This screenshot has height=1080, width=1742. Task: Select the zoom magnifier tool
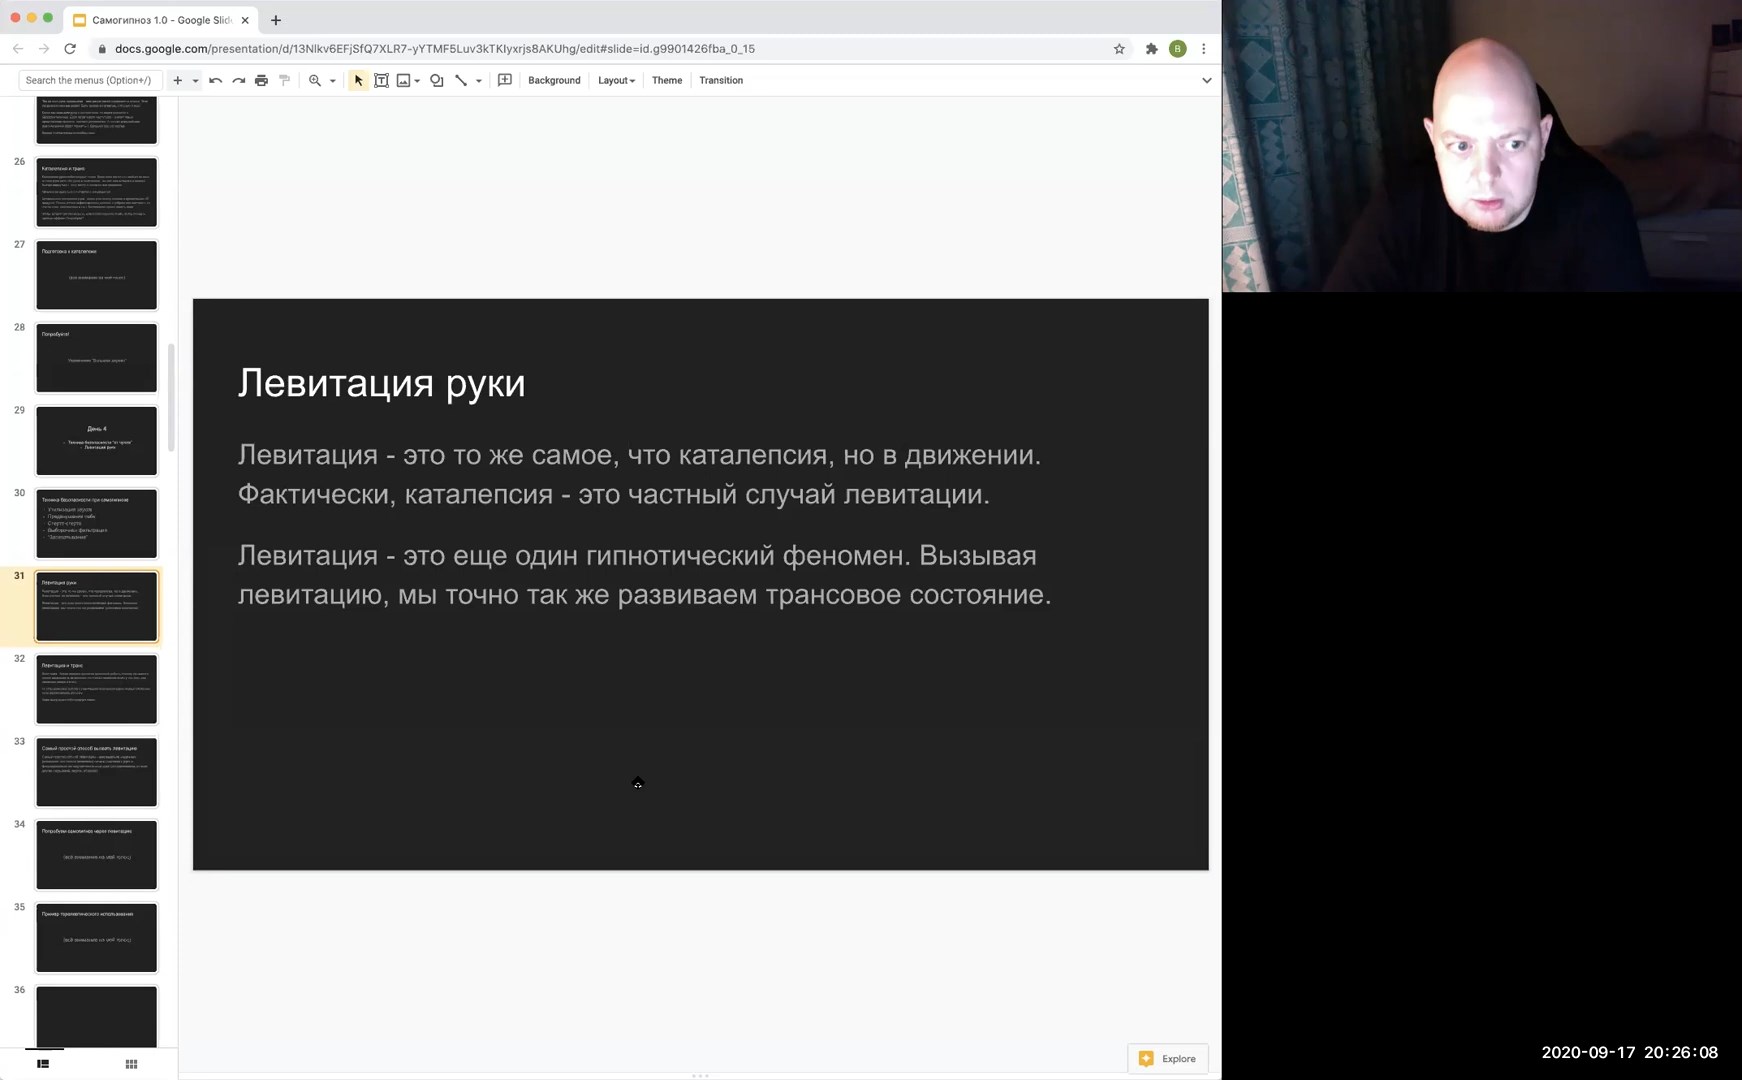315,80
